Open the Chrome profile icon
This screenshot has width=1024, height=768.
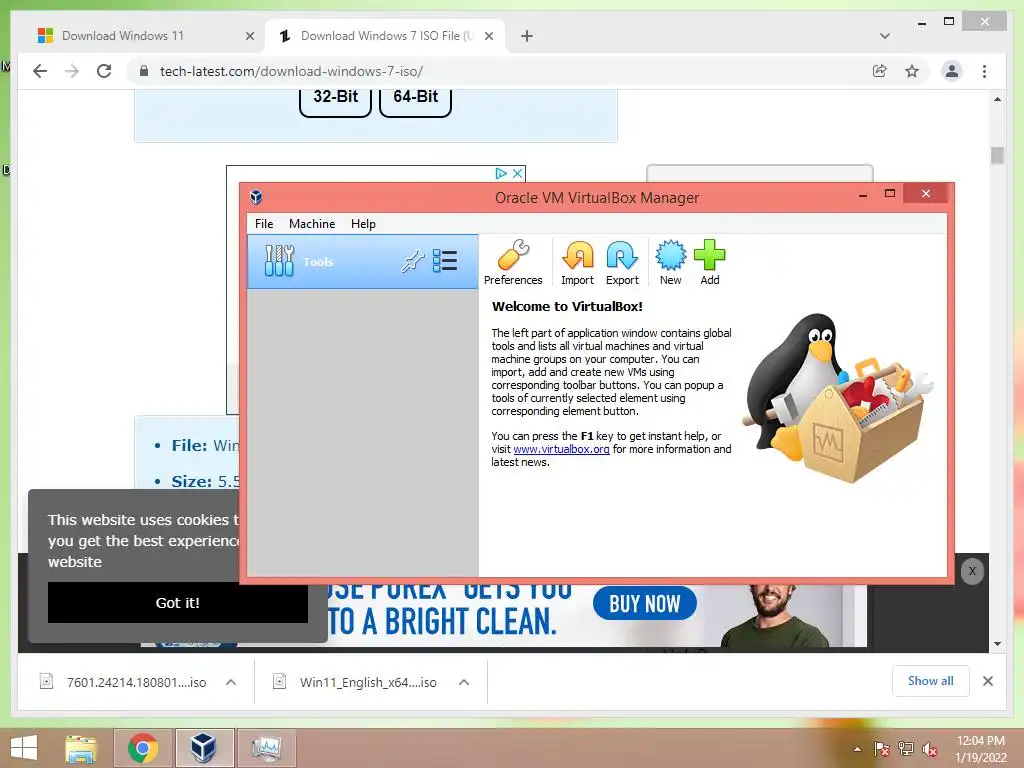pos(952,71)
